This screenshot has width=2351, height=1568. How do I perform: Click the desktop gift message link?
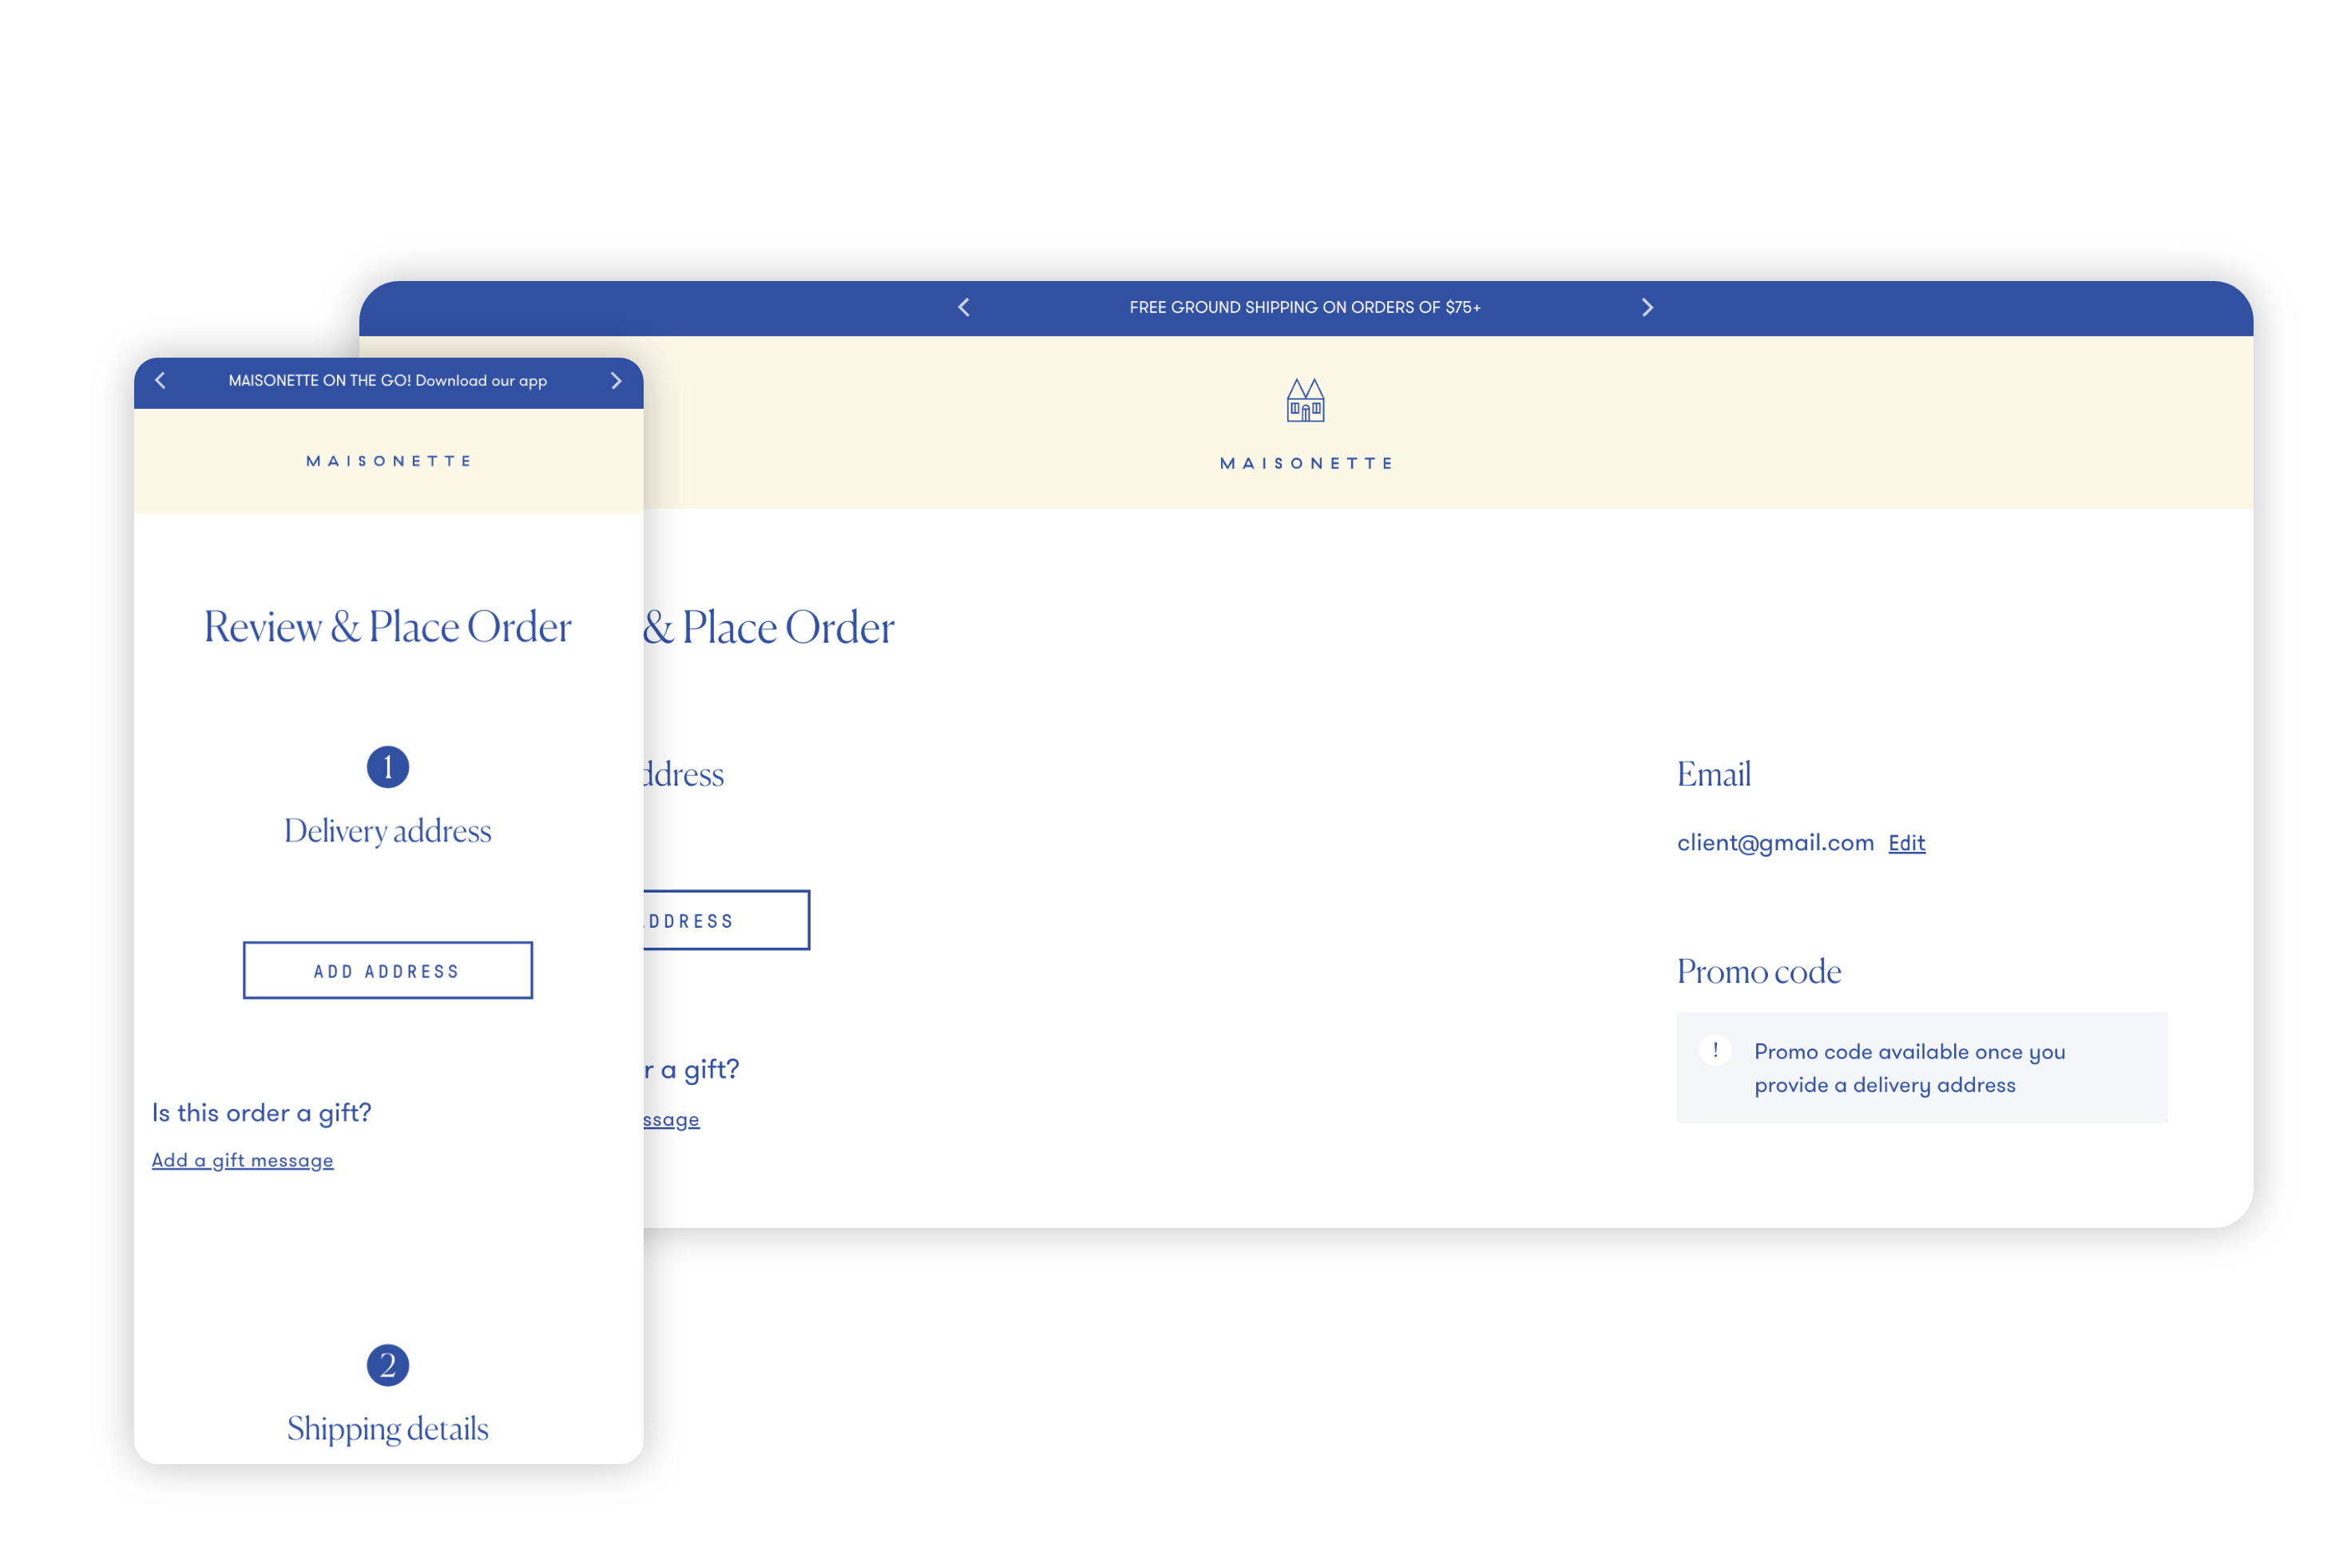click(672, 1120)
